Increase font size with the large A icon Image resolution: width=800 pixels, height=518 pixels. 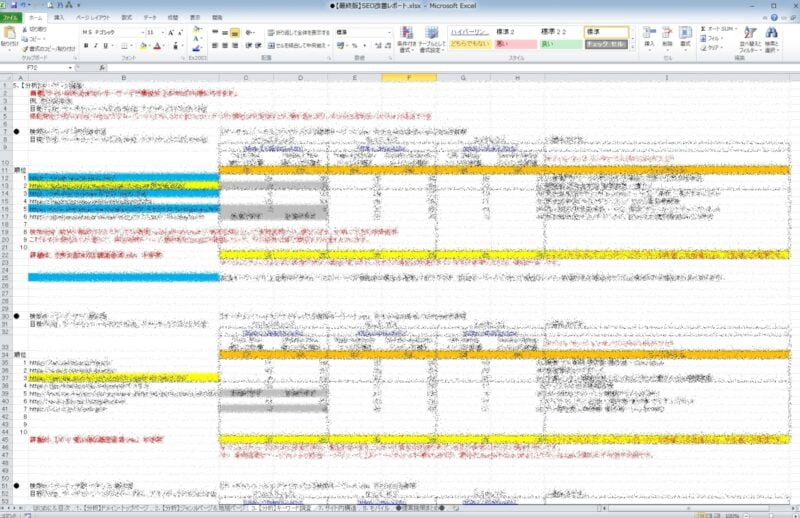(x=171, y=32)
